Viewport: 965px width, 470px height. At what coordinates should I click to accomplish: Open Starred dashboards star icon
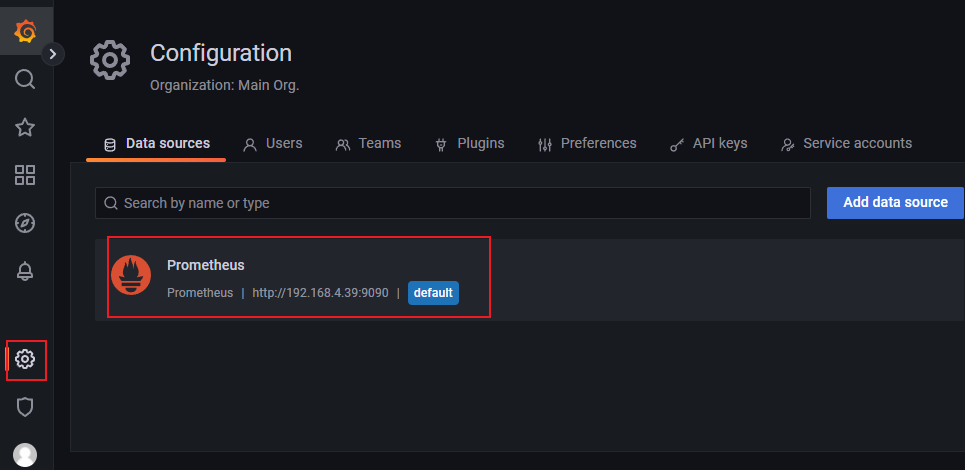(x=25, y=127)
